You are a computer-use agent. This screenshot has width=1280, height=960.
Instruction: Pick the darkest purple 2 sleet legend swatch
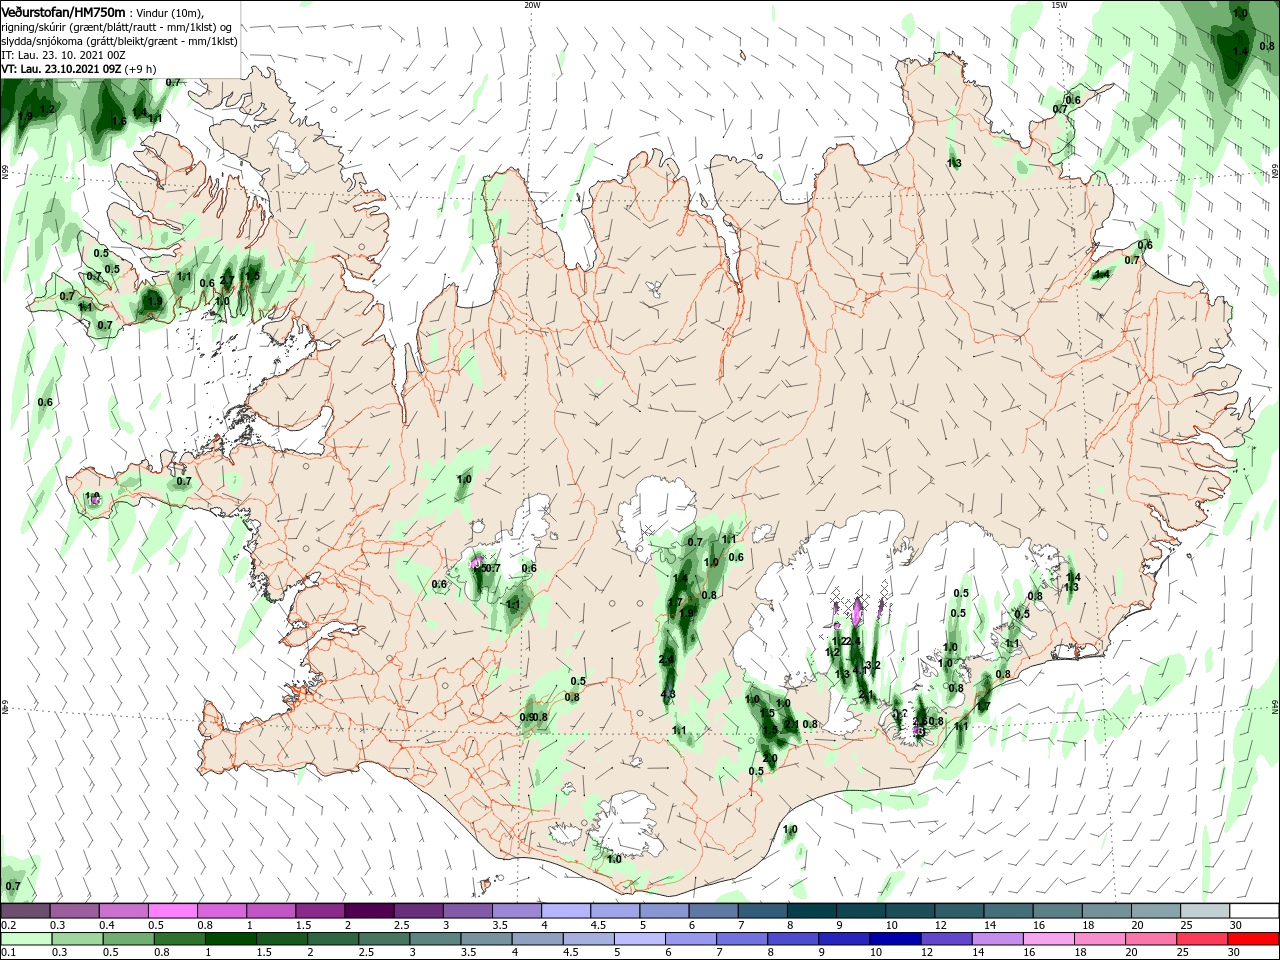[x=368, y=911]
